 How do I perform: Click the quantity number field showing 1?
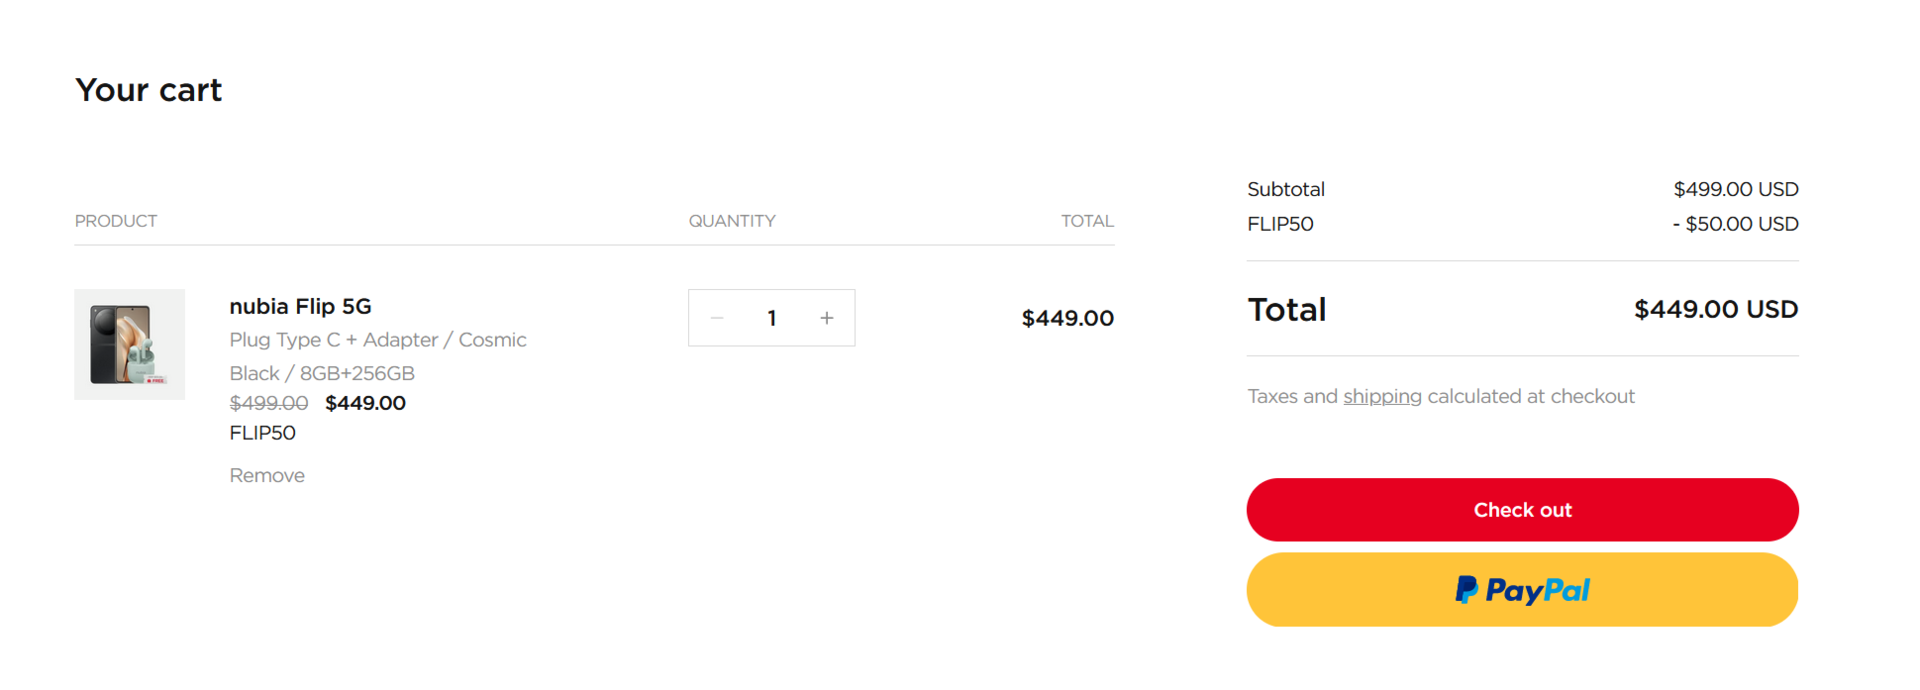point(772,318)
